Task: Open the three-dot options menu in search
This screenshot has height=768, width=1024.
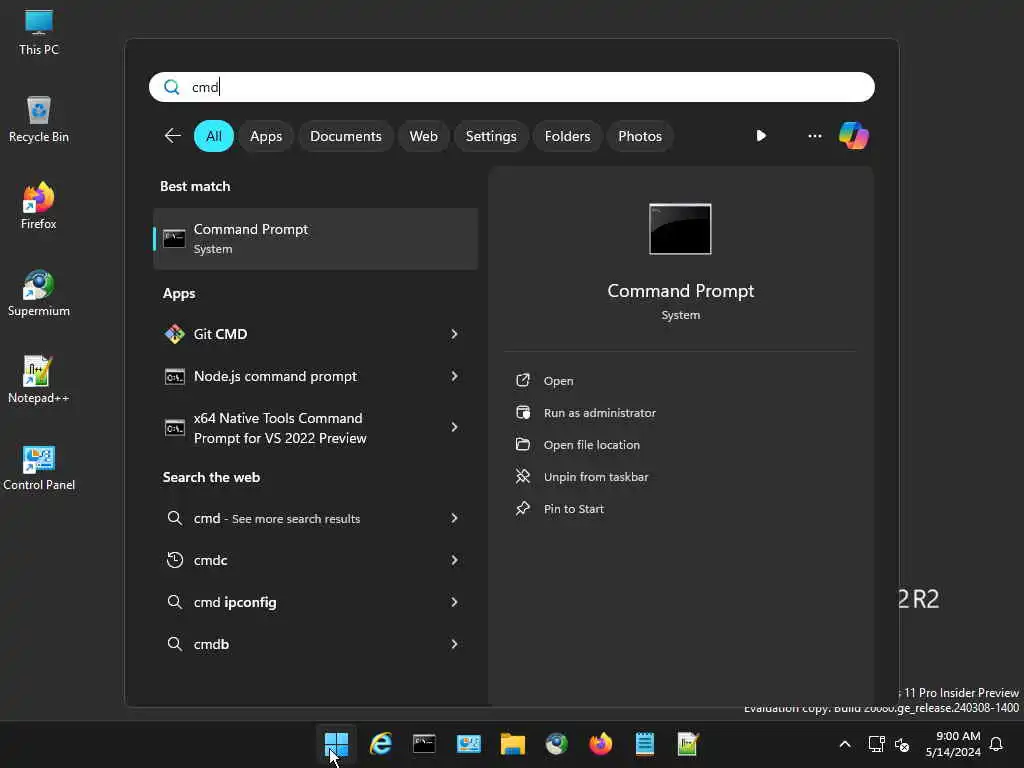Action: coord(814,136)
